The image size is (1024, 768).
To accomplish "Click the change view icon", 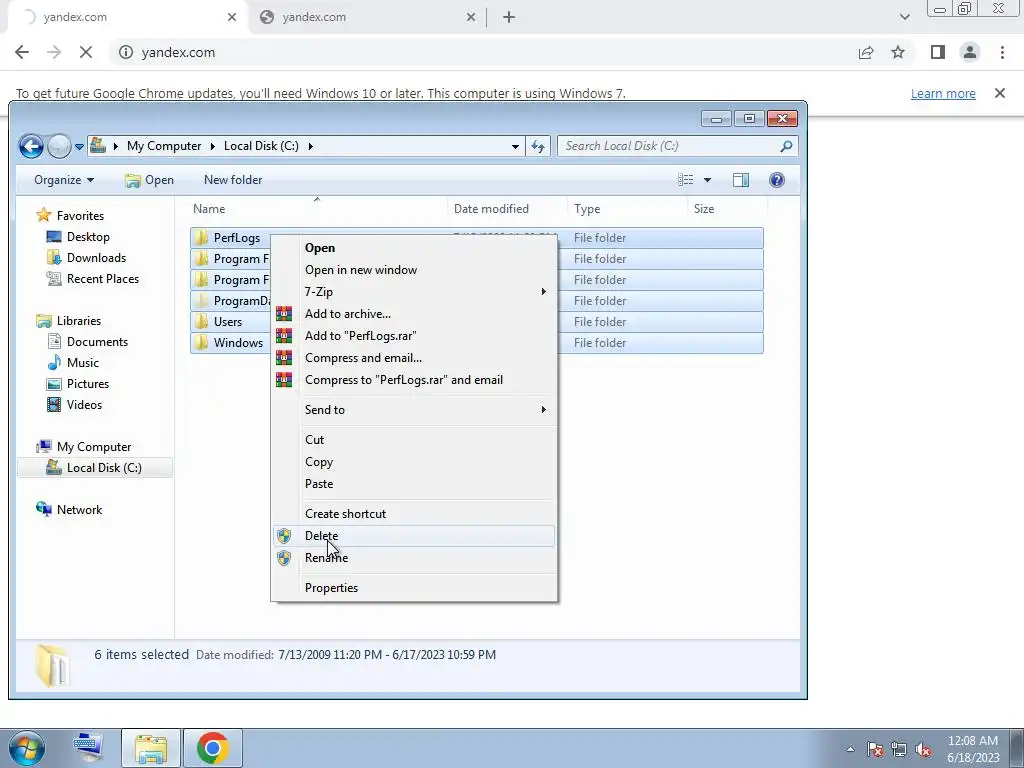I will pyautogui.click(x=685, y=180).
